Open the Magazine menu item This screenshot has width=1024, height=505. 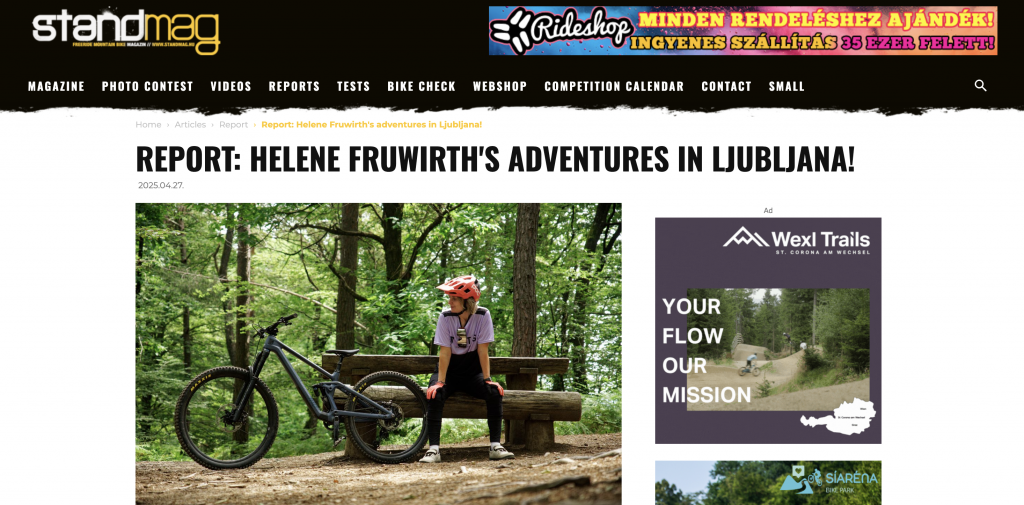(x=56, y=86)
